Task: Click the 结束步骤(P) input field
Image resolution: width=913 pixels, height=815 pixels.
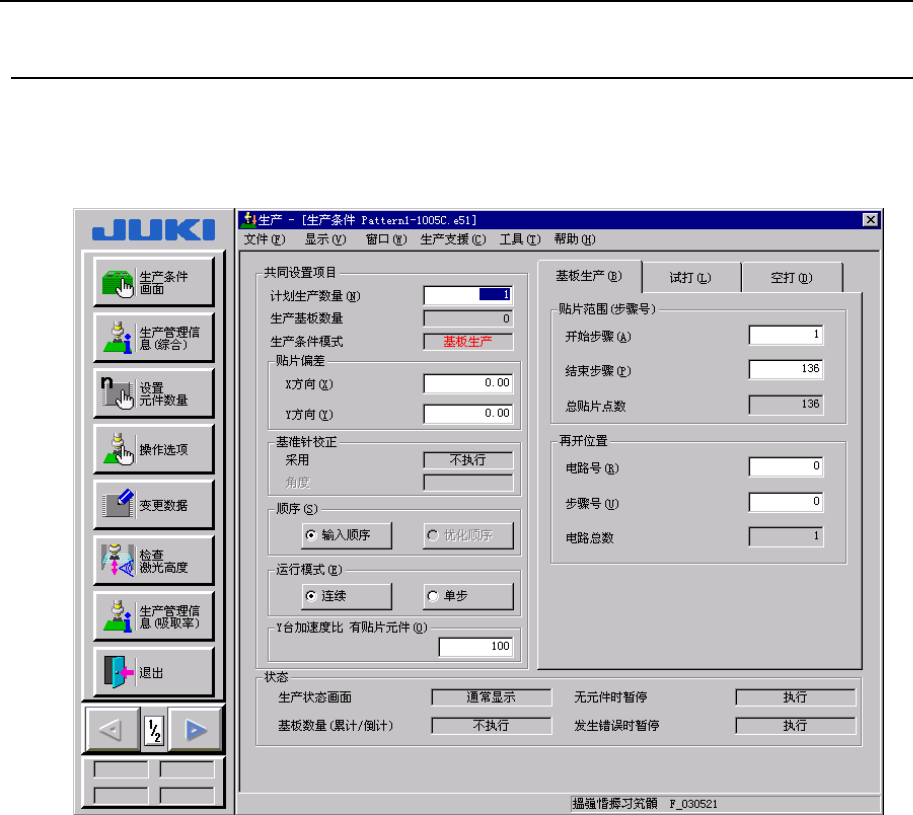Action: (x=785, y=369)
